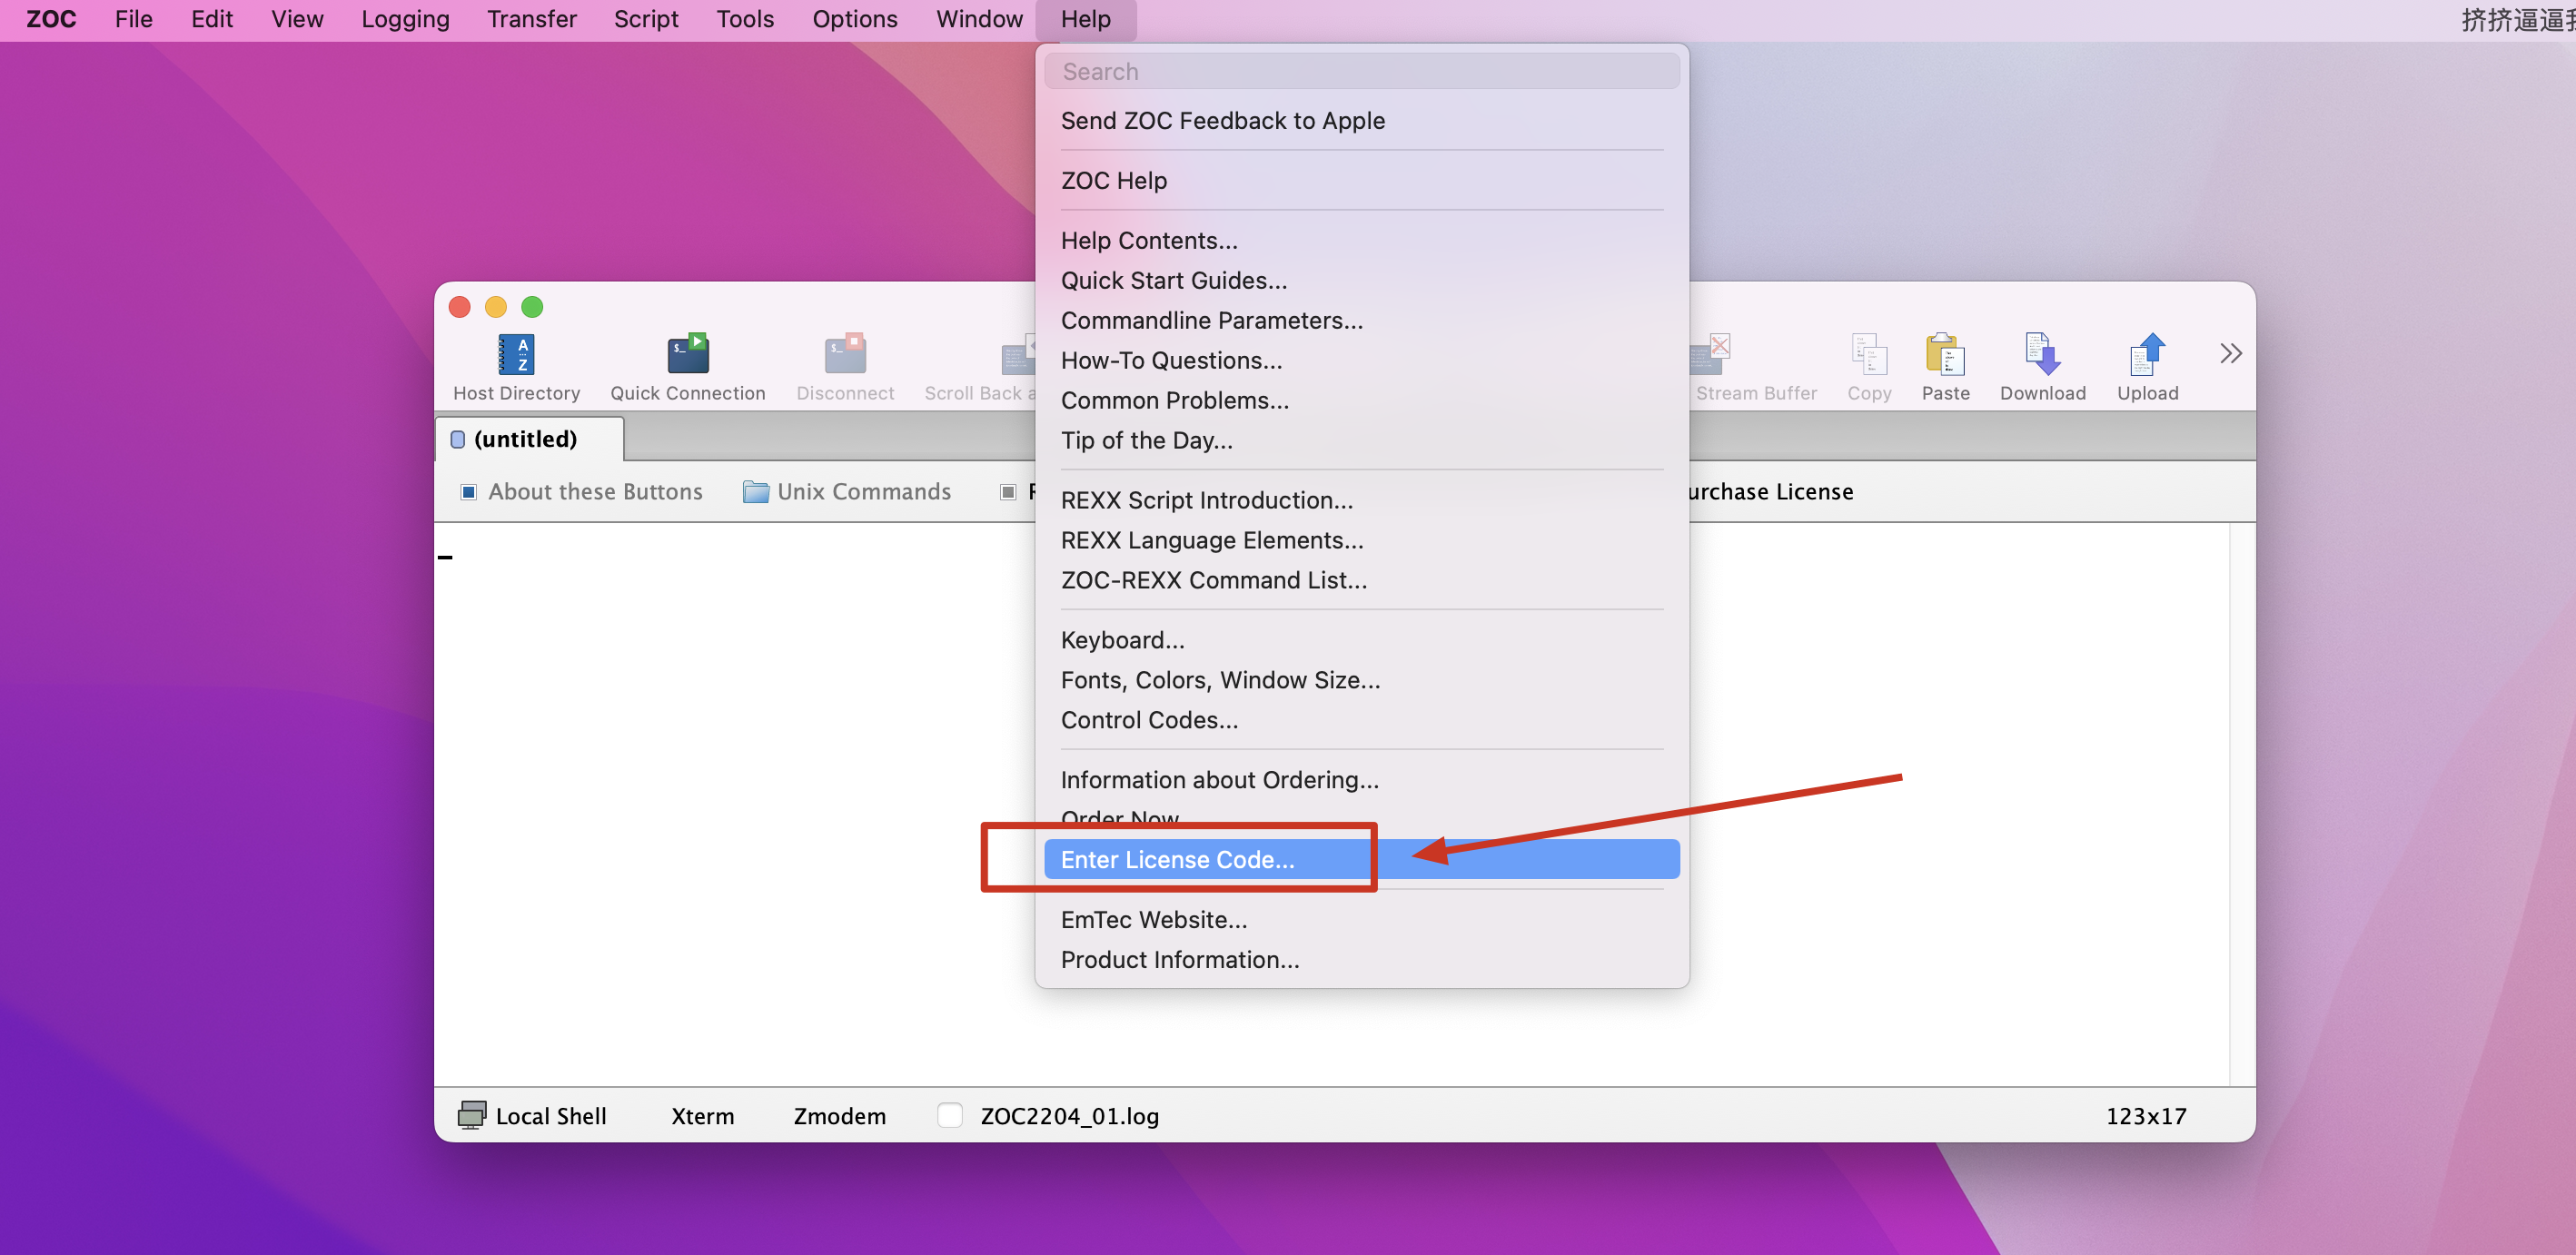Viewport: 2576px width, 1255px height.
Task: Click the Download toolbar icon
Action: [x=2041, y=354]
